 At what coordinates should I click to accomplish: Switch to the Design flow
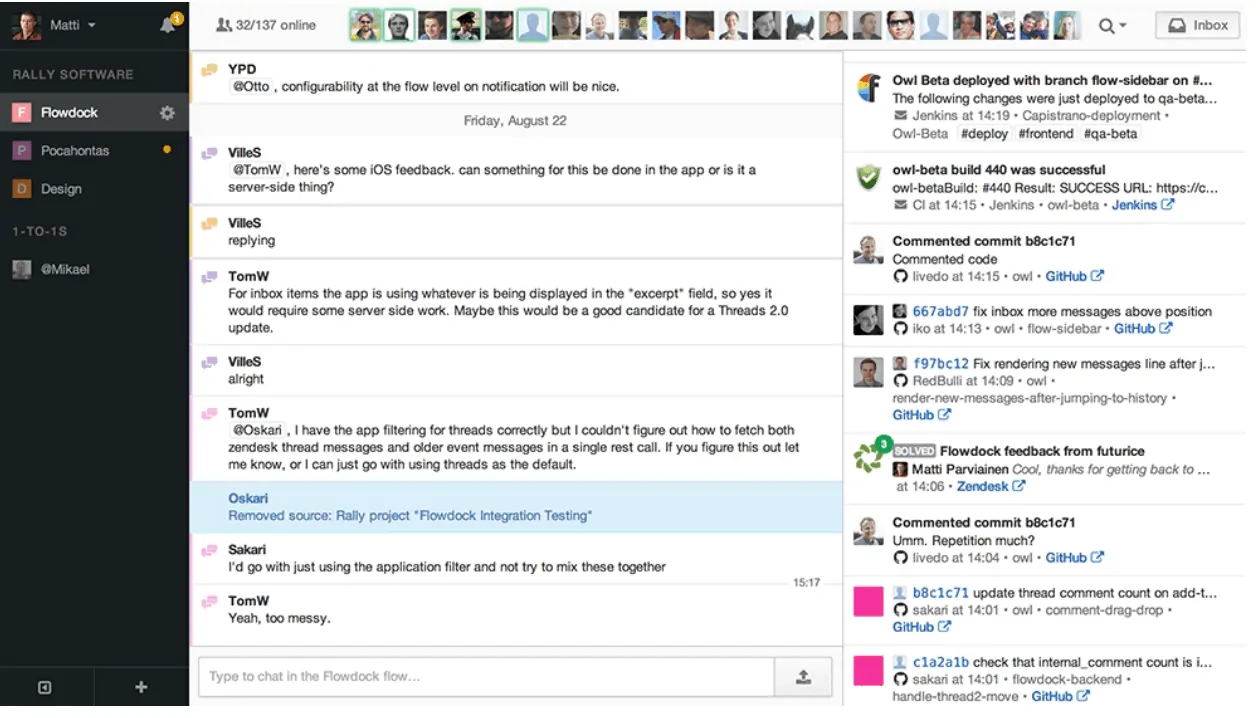click(x=61, y=189)
